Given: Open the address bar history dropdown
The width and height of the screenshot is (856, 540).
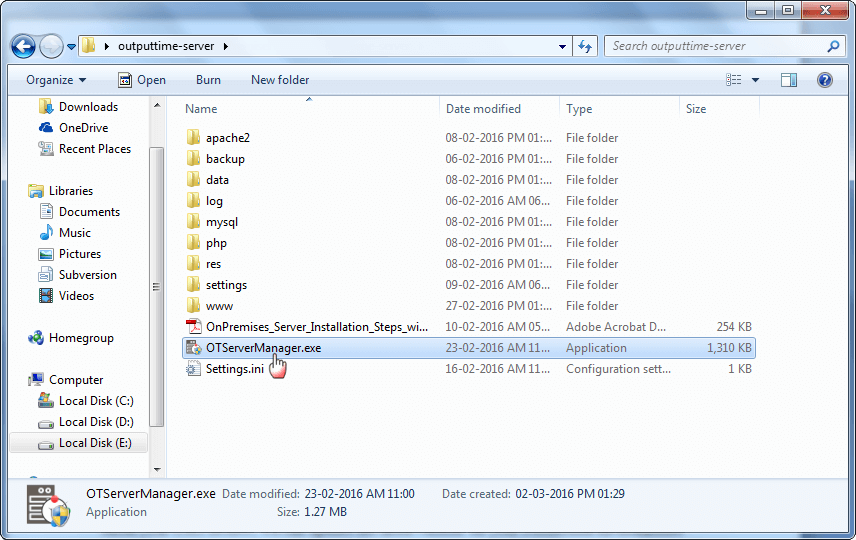Looking at the screenshot, I should coord(562,47).
